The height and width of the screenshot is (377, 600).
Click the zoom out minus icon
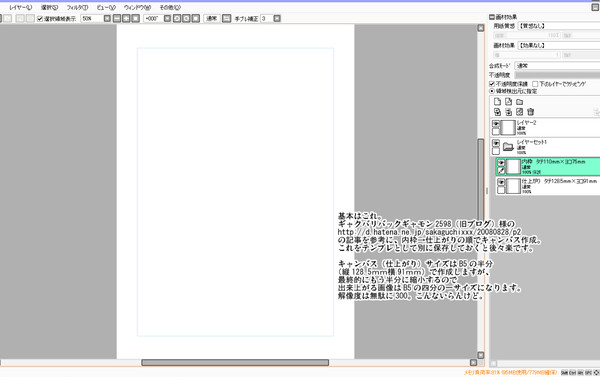click(117, 18)
